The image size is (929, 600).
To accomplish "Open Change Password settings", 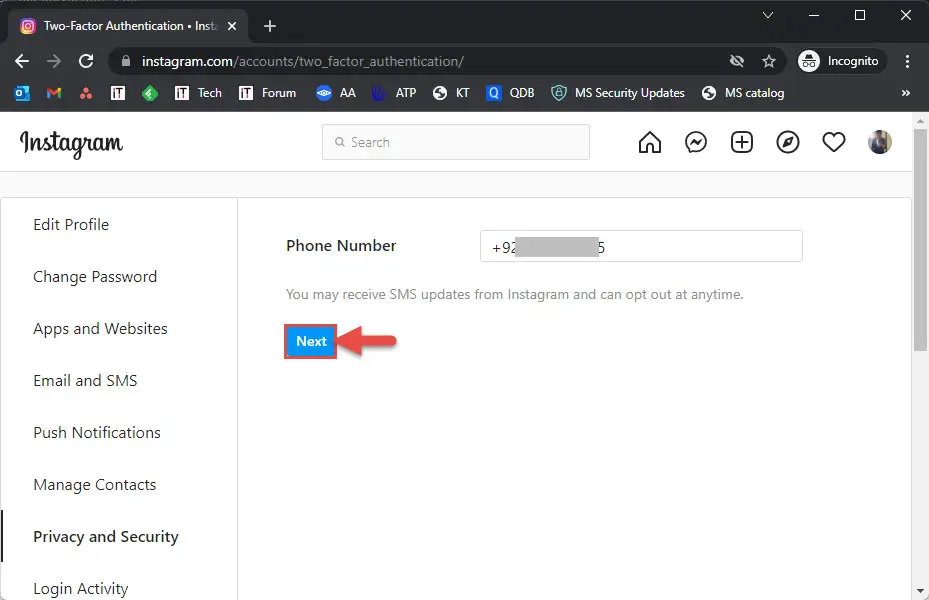I will (x=95, y=277).
